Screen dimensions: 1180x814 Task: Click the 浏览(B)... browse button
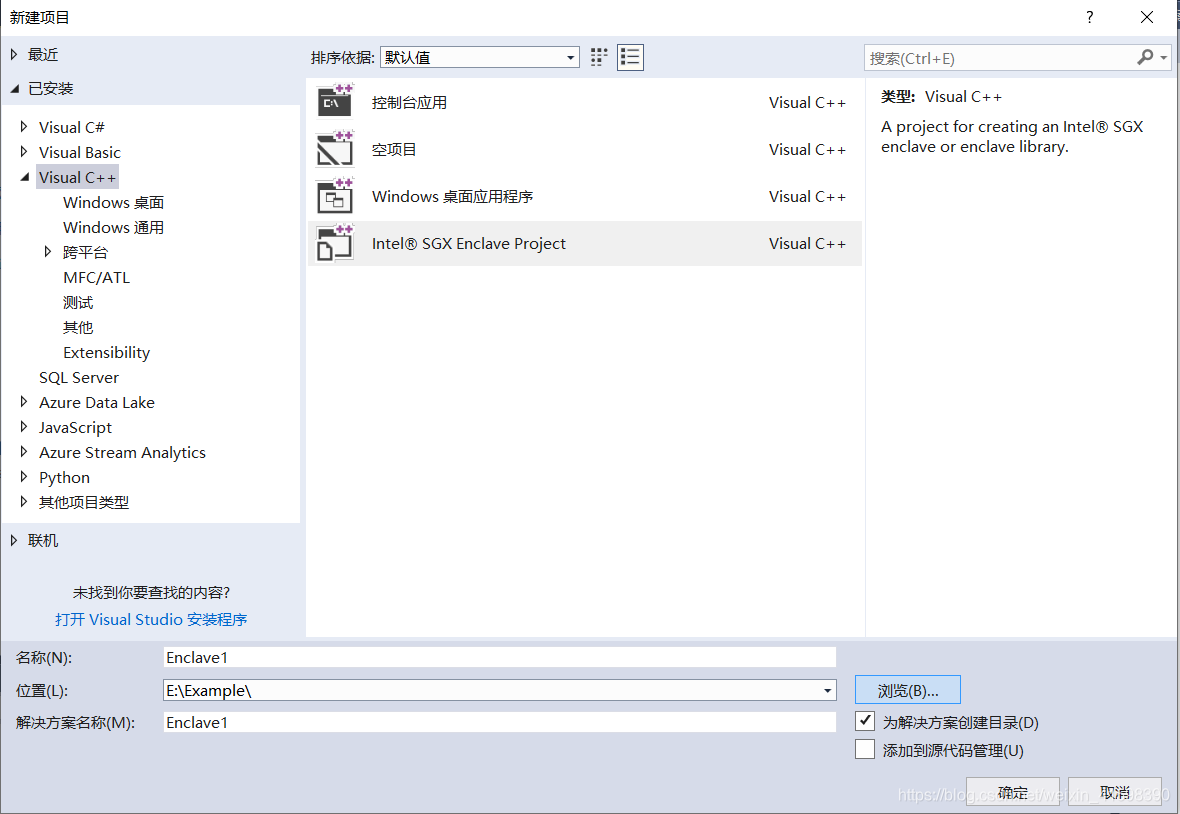pyautogui.click(x=908, y=690)
